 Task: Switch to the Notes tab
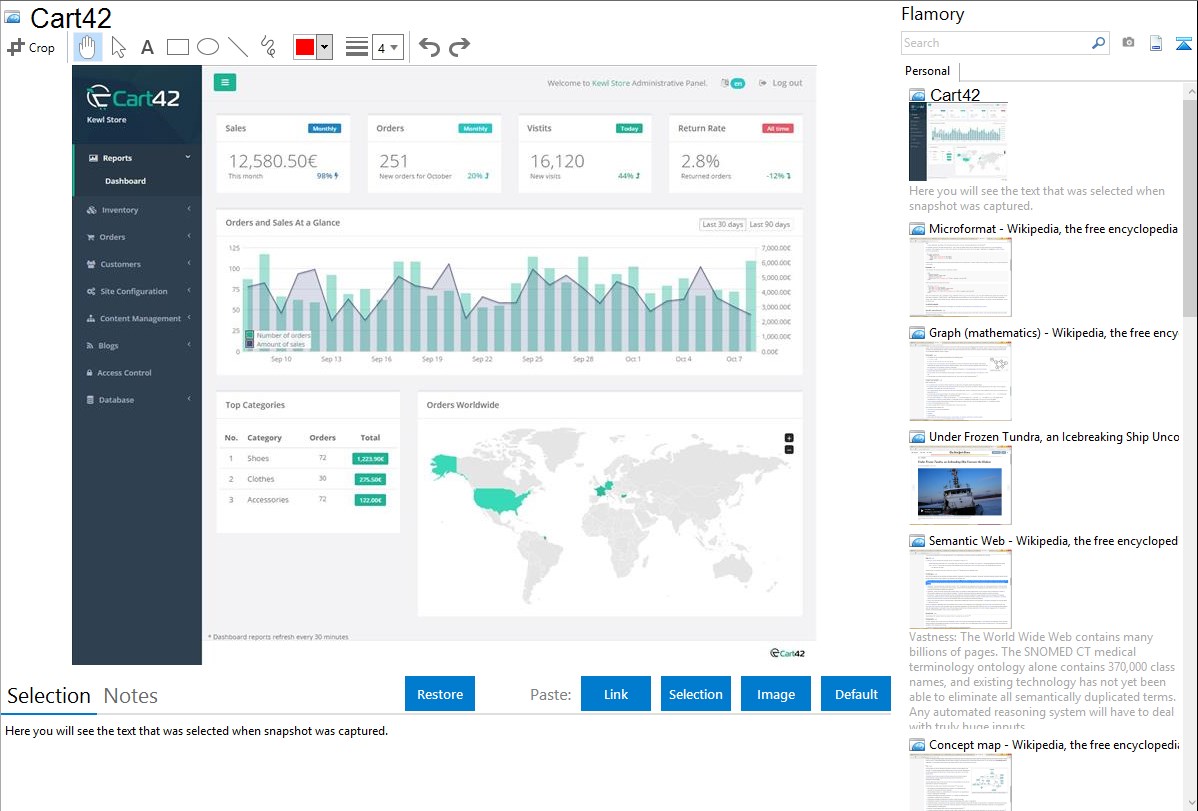[x=131, y=696]
